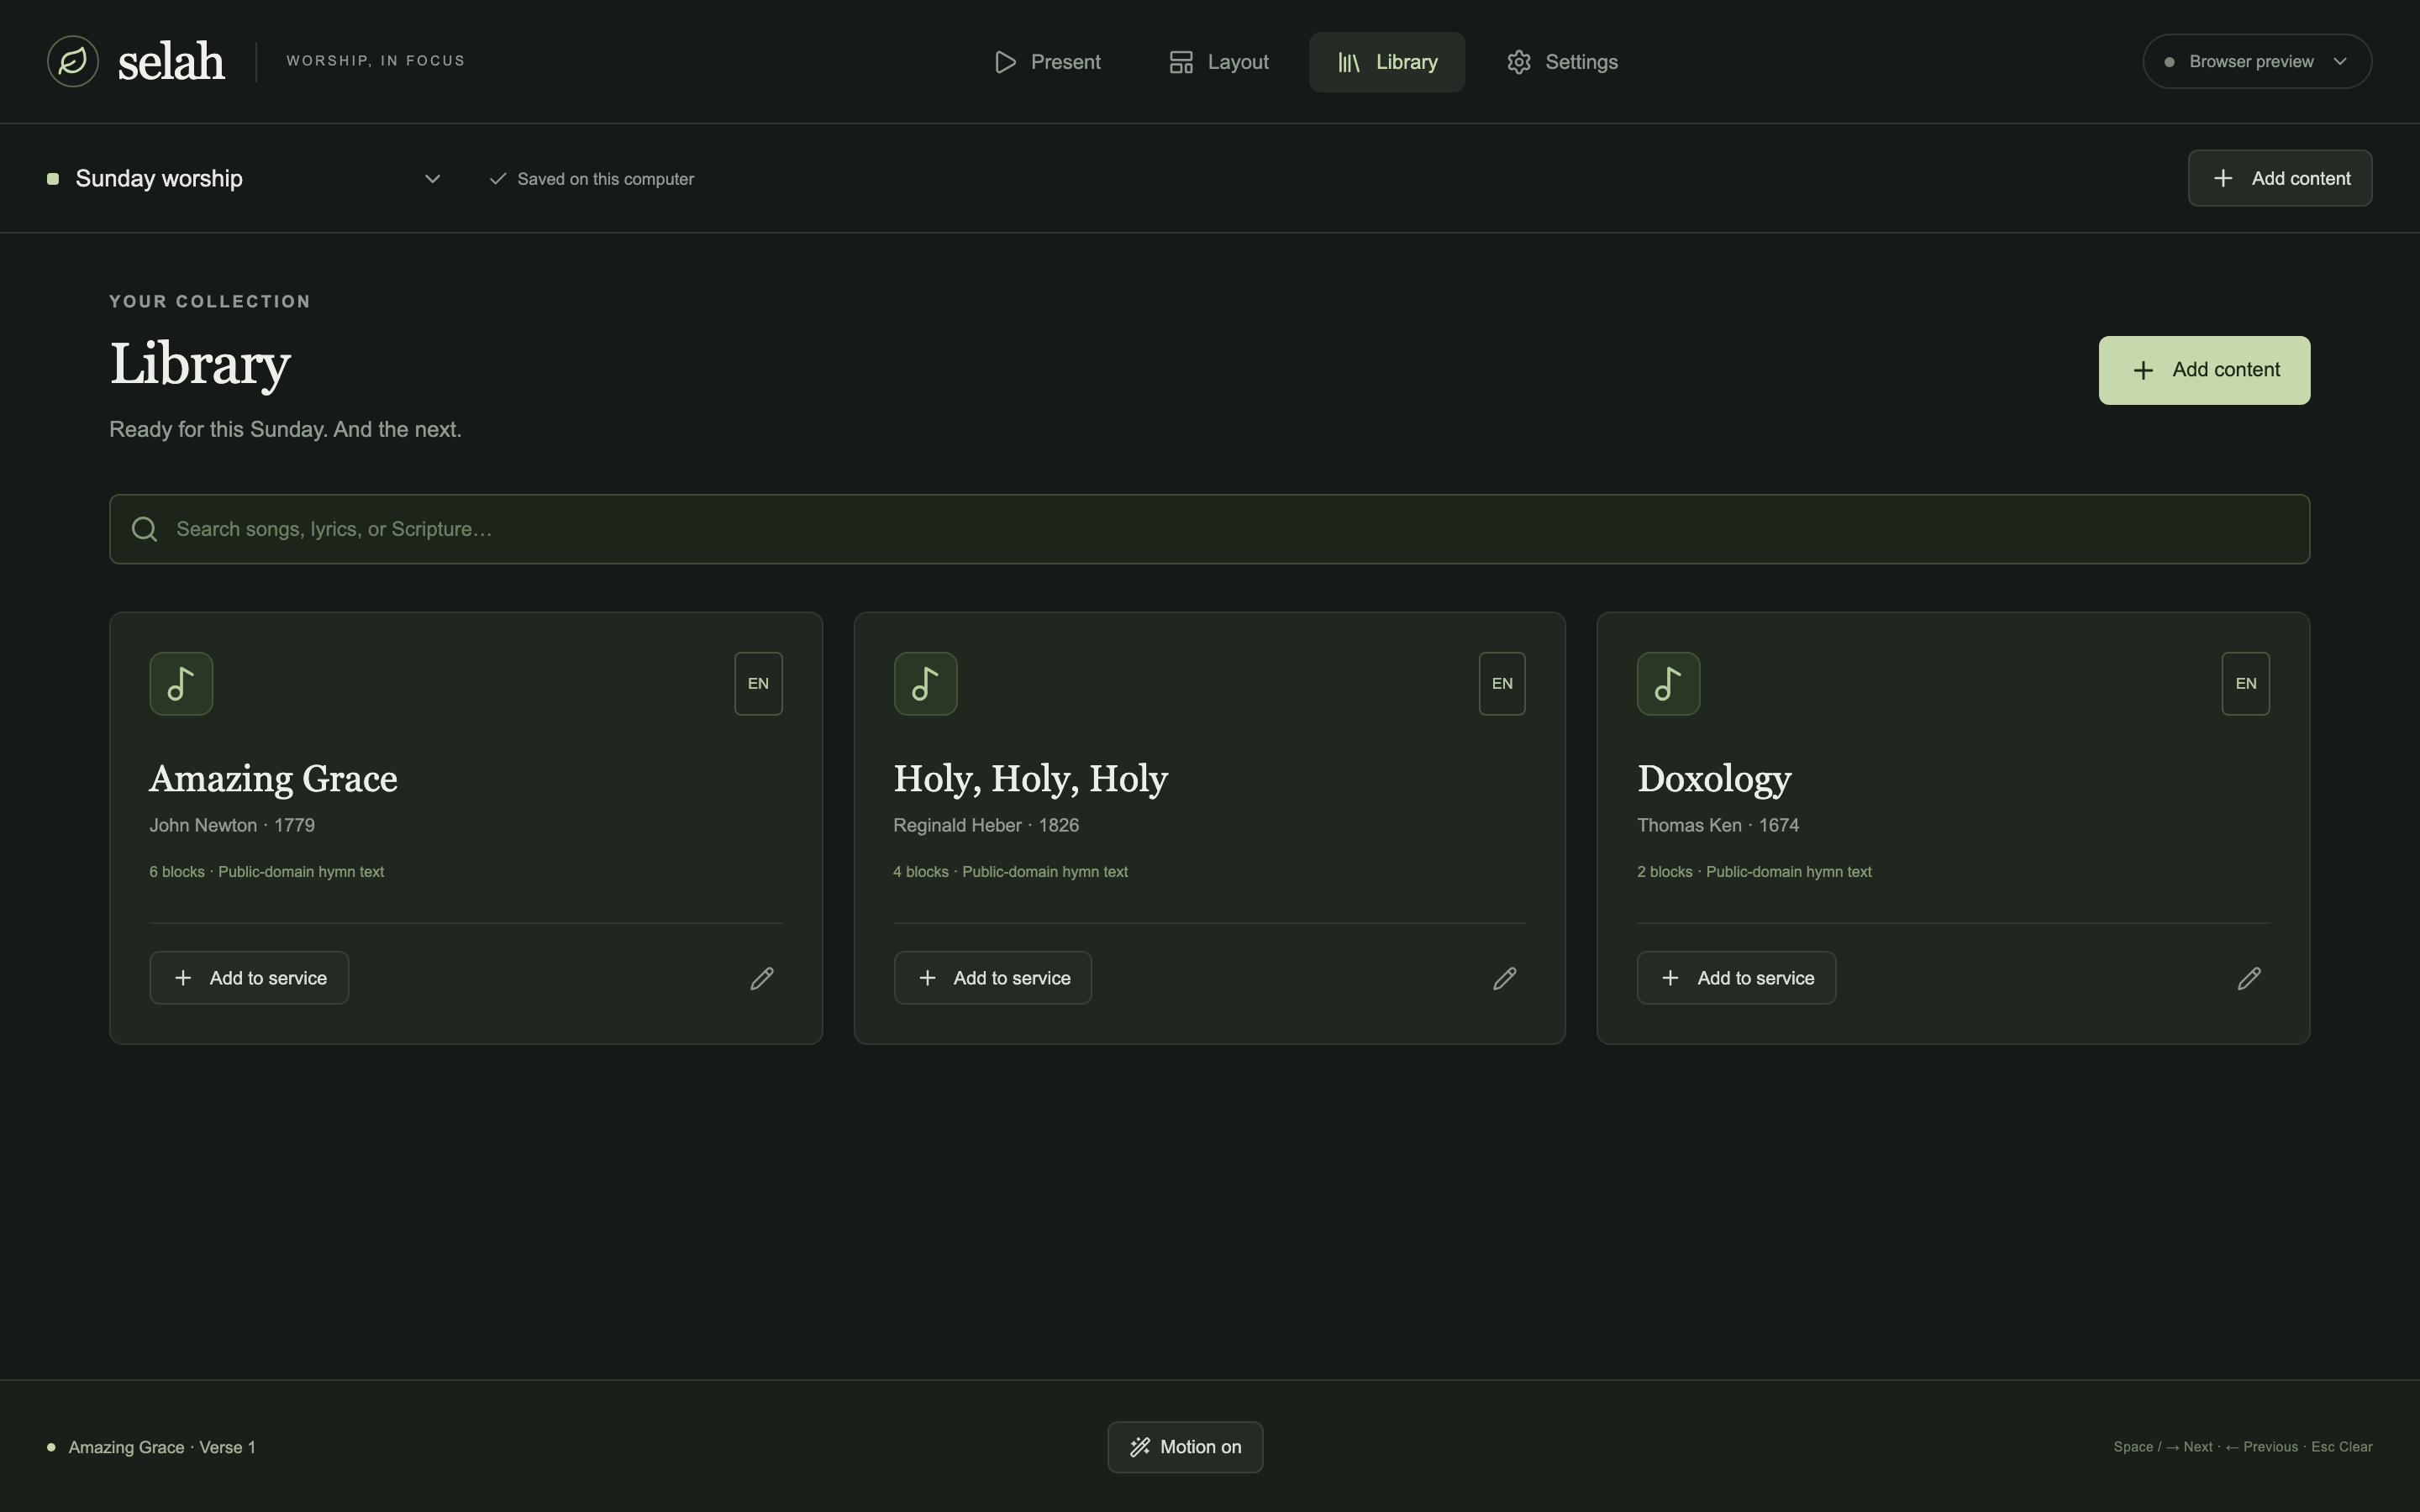Click the Doxology card title
Screen dimensions: 2420x1512
[x=1714, y=779]
